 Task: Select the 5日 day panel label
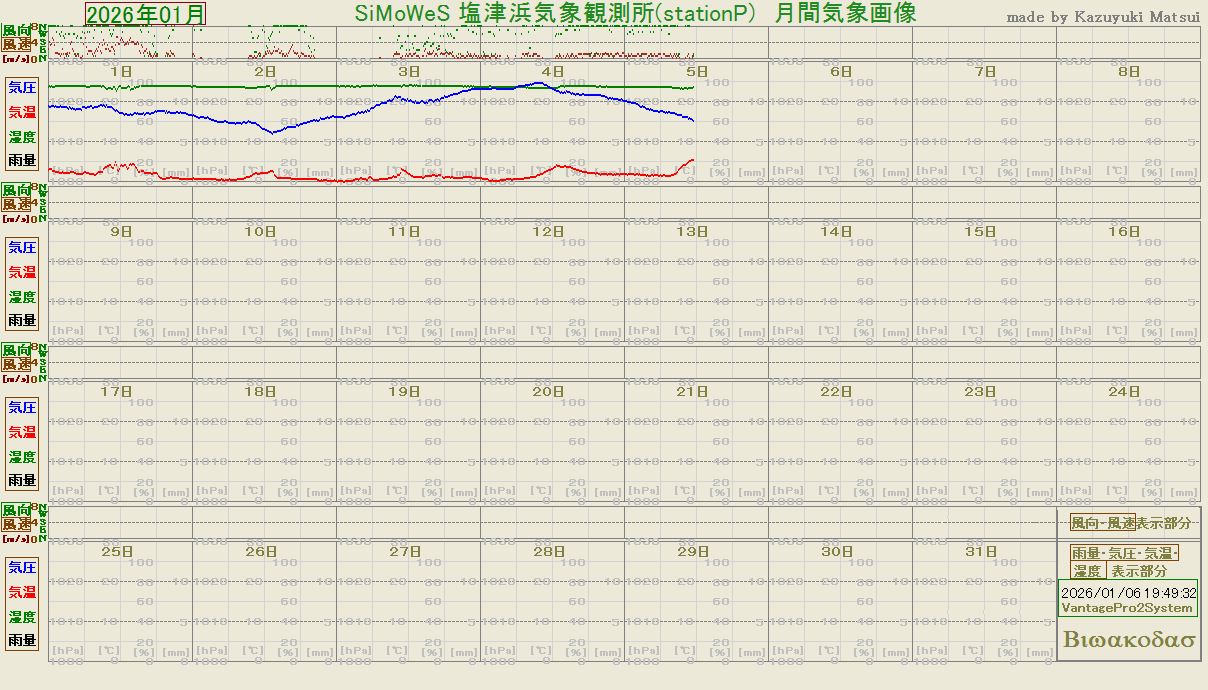click(x=696, y=72)
